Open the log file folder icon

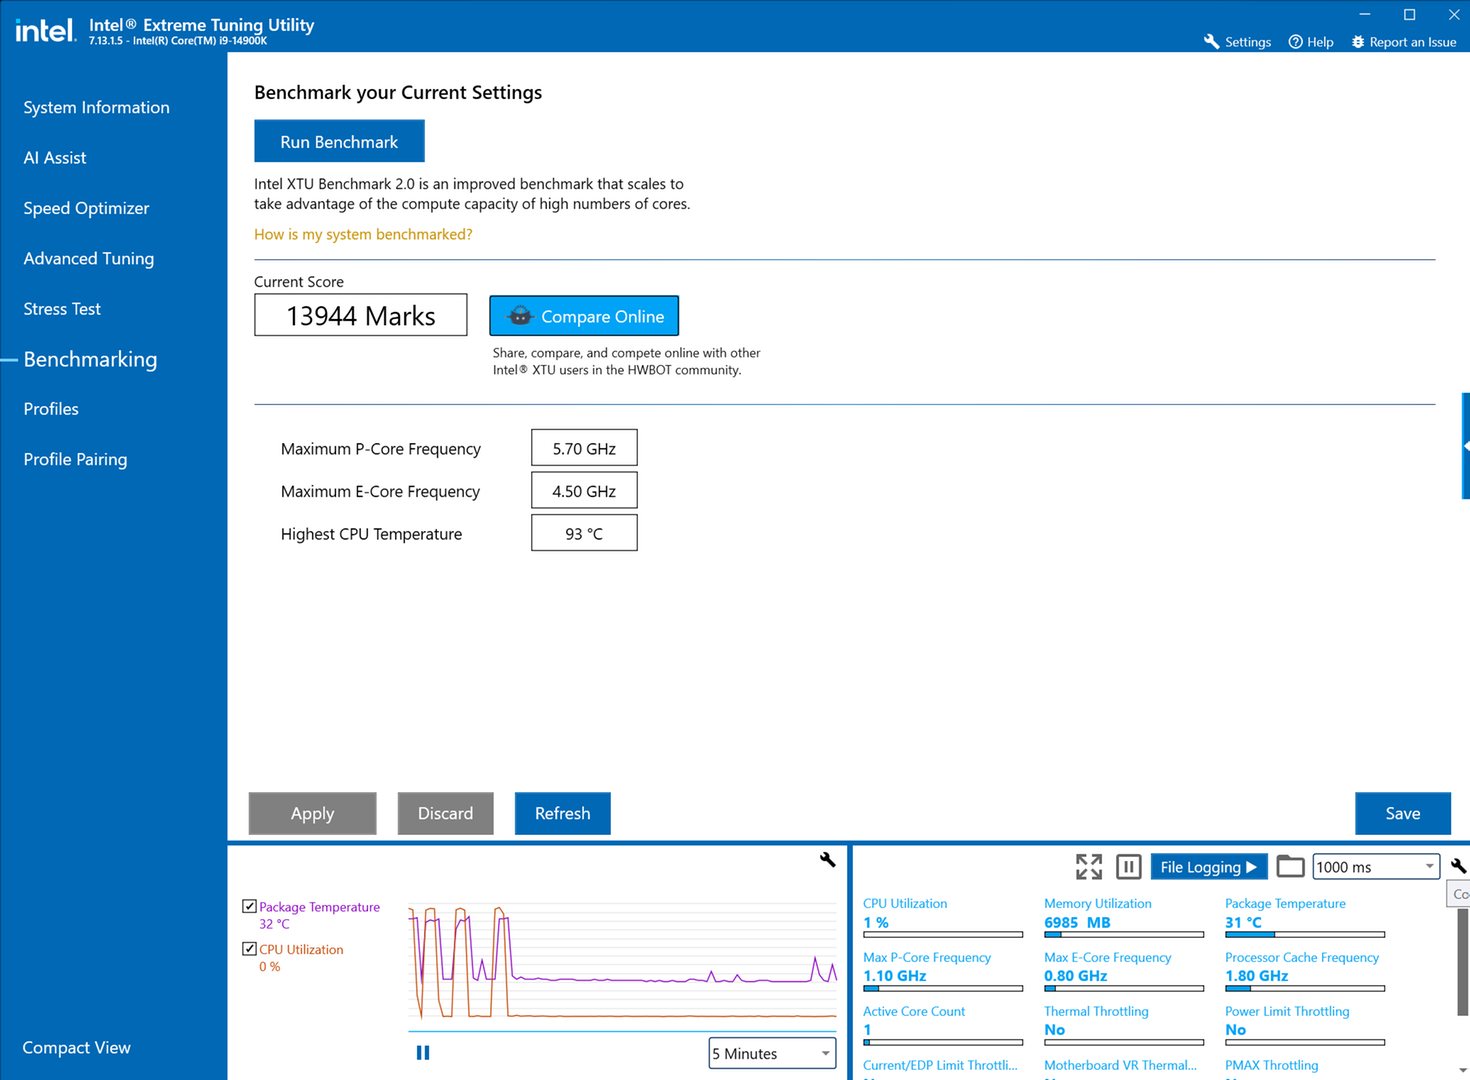pos(1290,866)
